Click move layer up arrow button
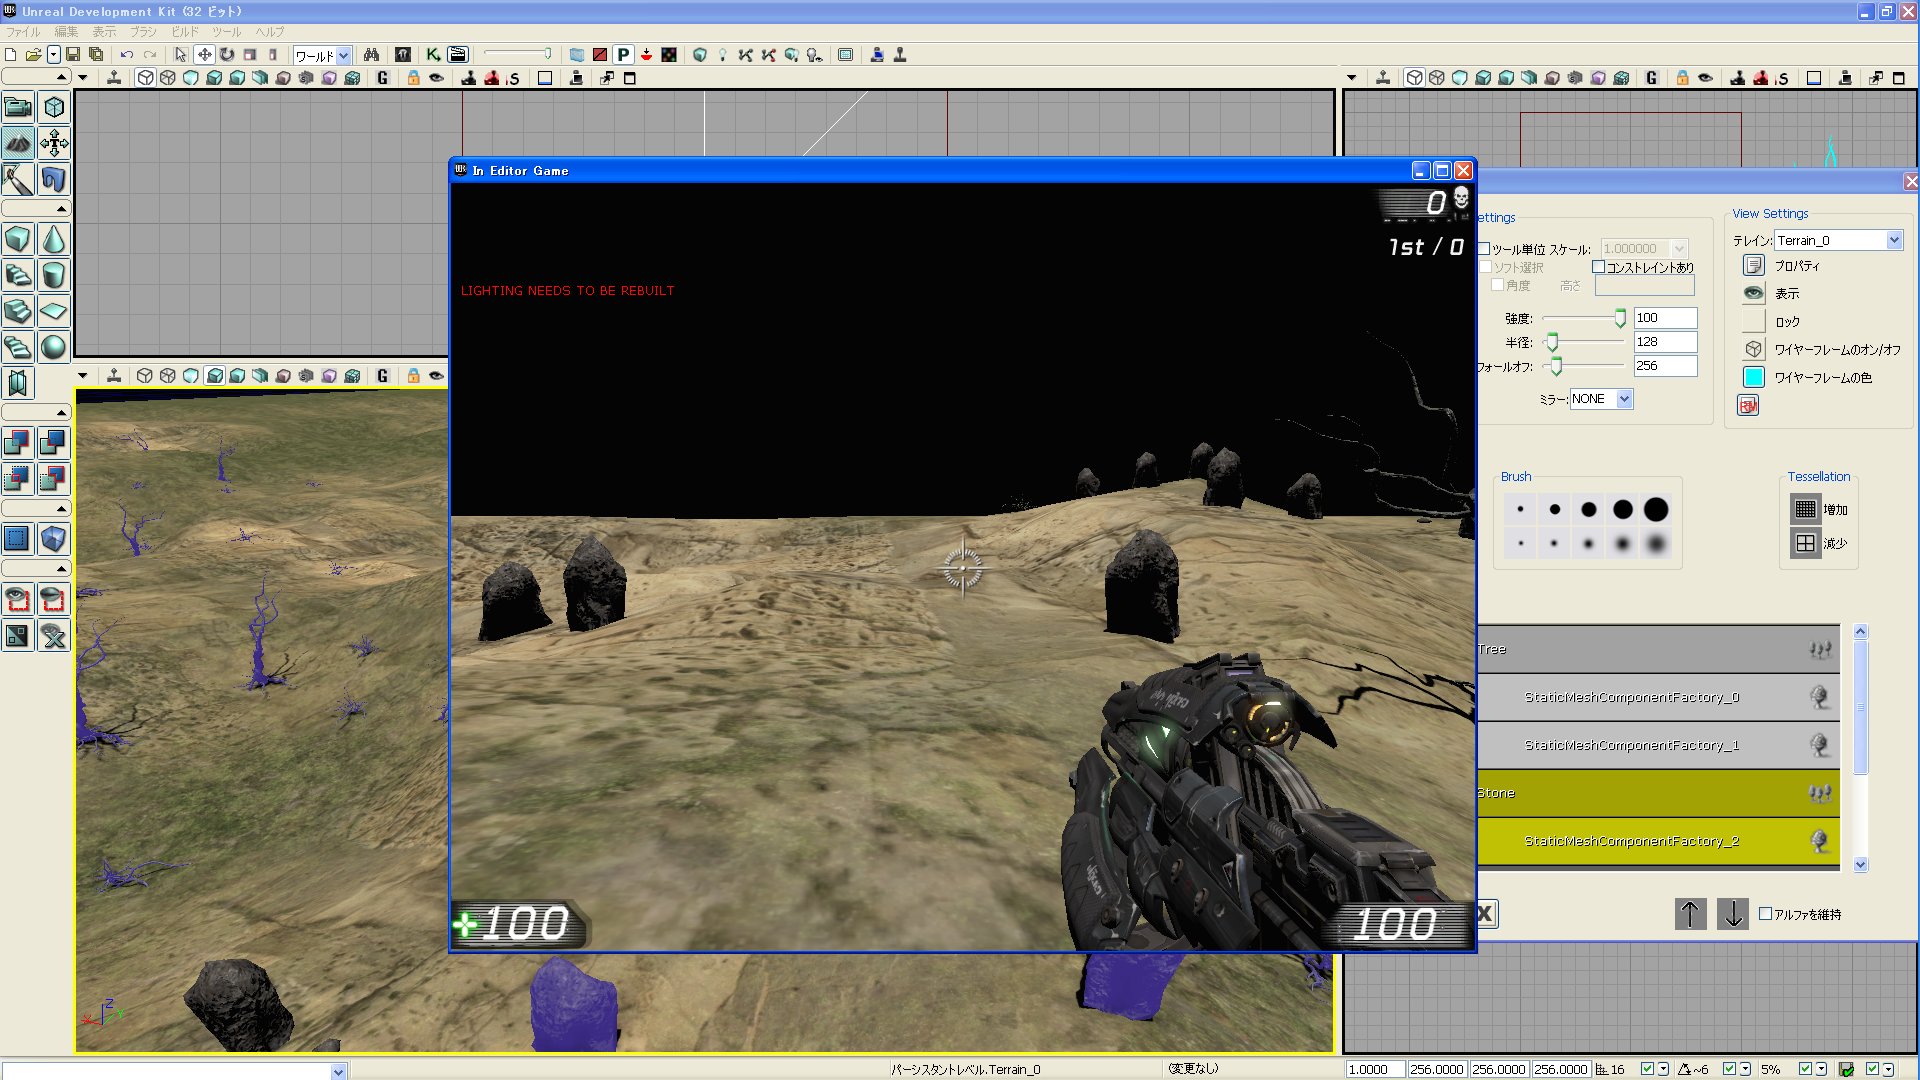The width and height of the screenshot is (1920, 1080). pyautogui.click(x=1690, y=913)
